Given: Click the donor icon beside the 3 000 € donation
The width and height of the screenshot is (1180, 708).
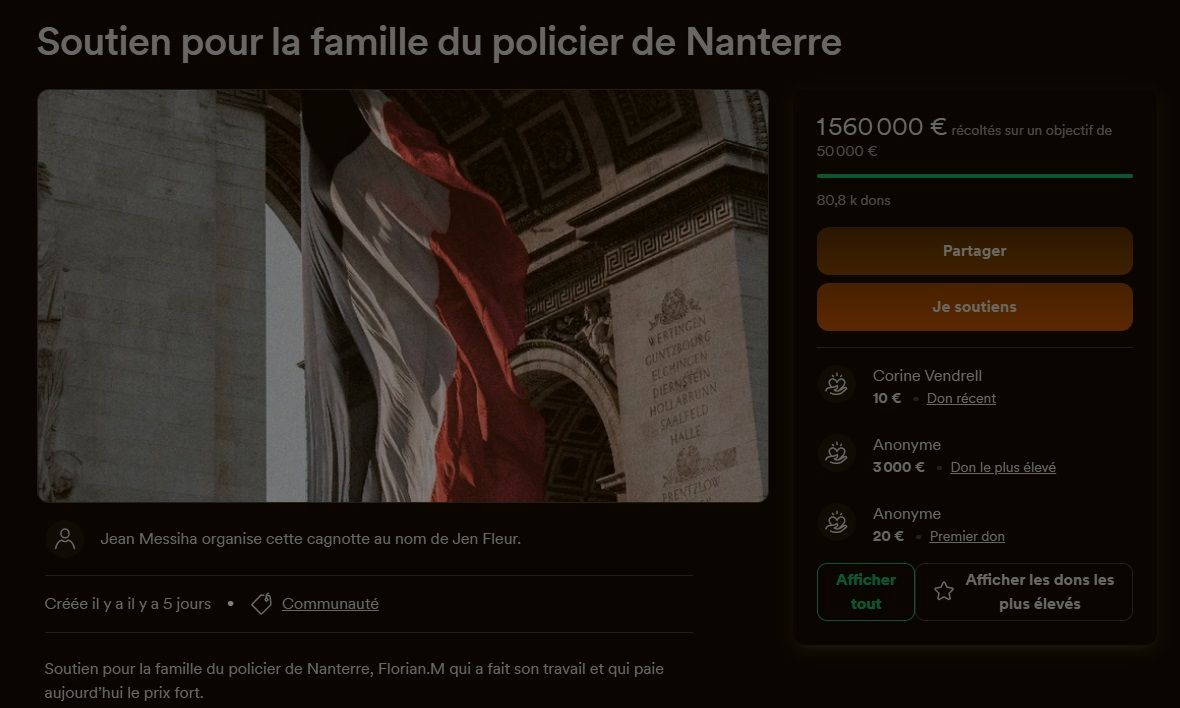Looking at the screenshot, I should (836, 454).
